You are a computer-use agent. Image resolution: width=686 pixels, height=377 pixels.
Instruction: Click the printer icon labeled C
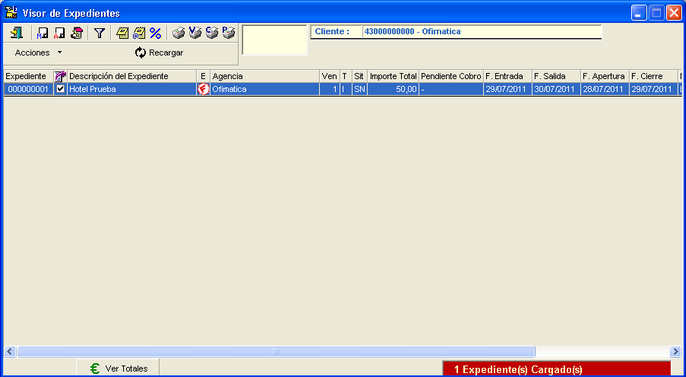(212, 33)
